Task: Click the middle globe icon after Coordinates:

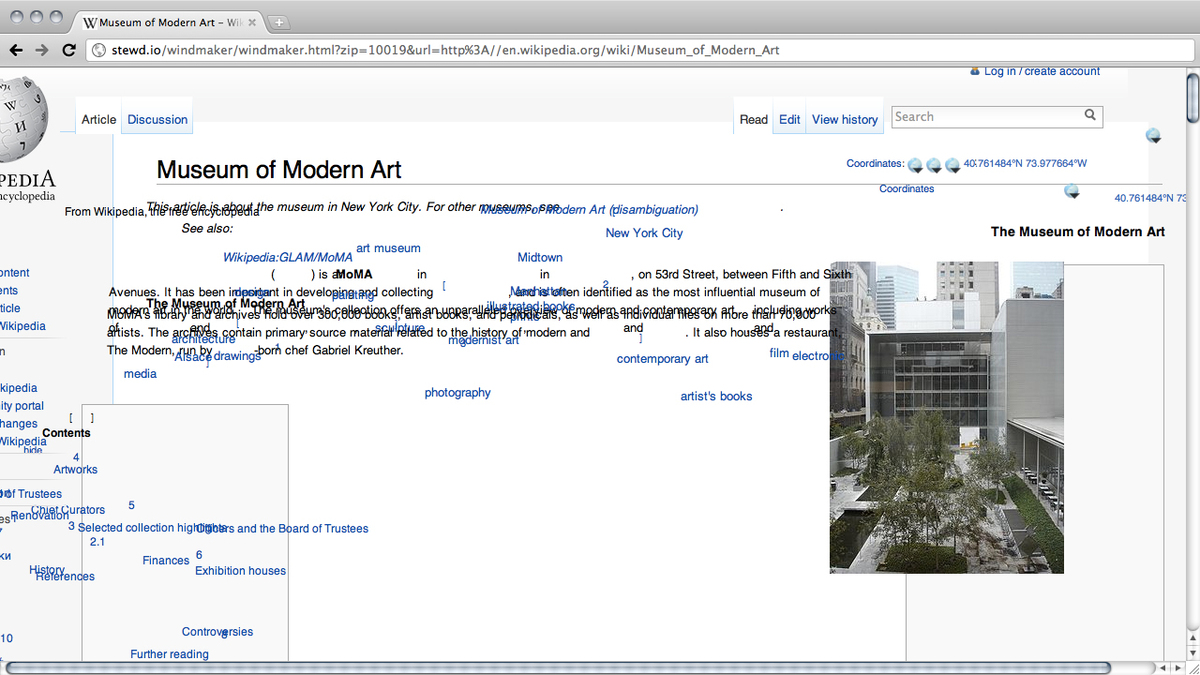Action: pyautogui.click(x=934, y=164)
